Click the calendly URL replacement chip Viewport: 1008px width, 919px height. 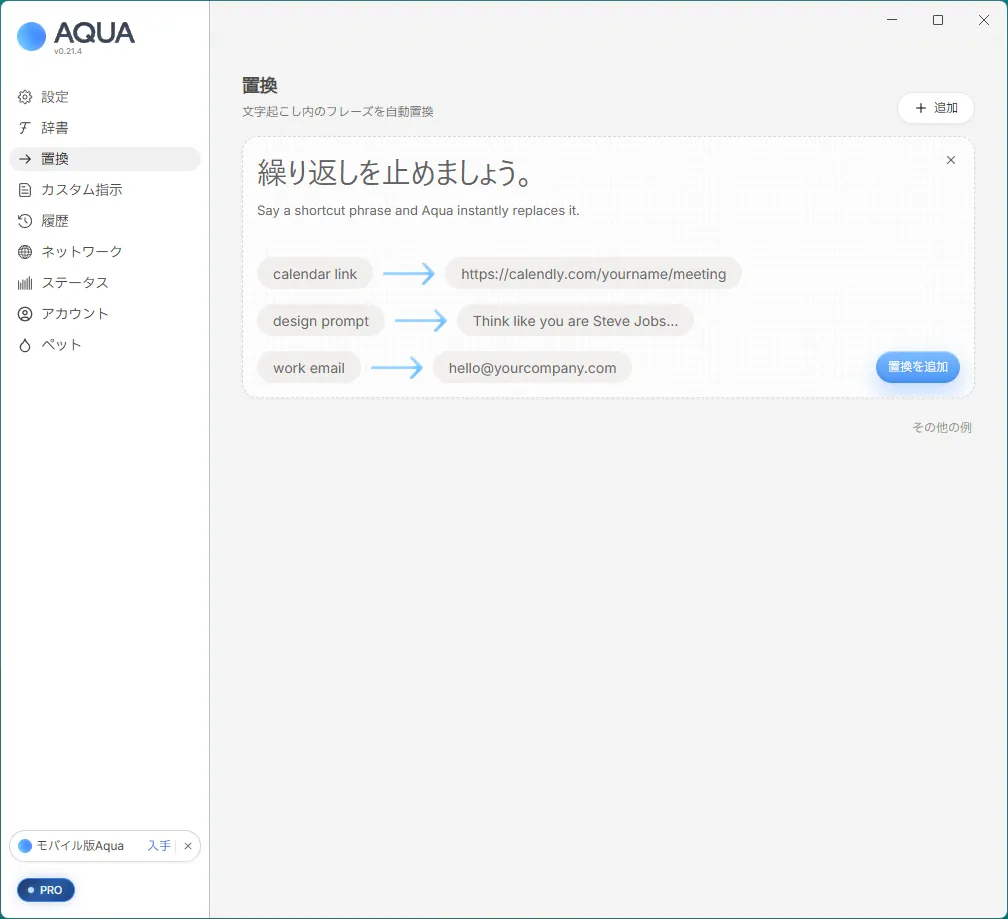pyautogui.click(x=593, y=274)
